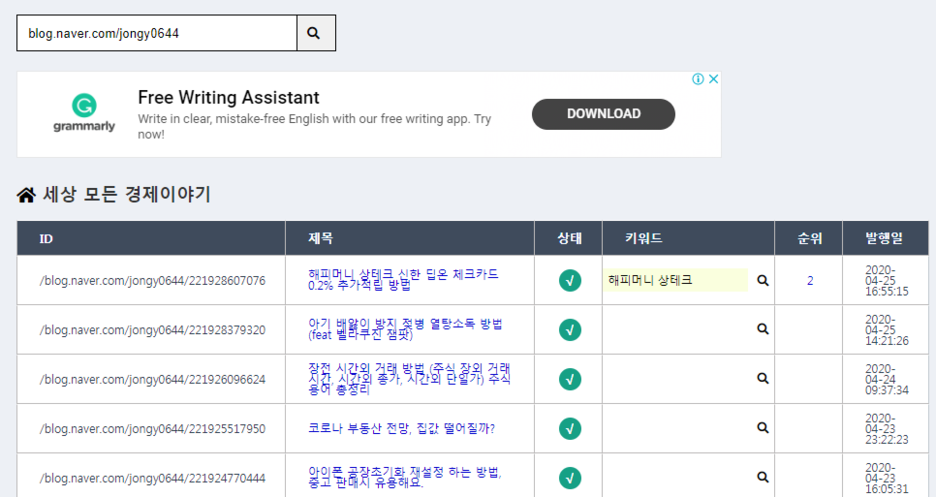Click the green status check for post 221925517950
This screenshot has width=936, height=497.
[570, 429]
